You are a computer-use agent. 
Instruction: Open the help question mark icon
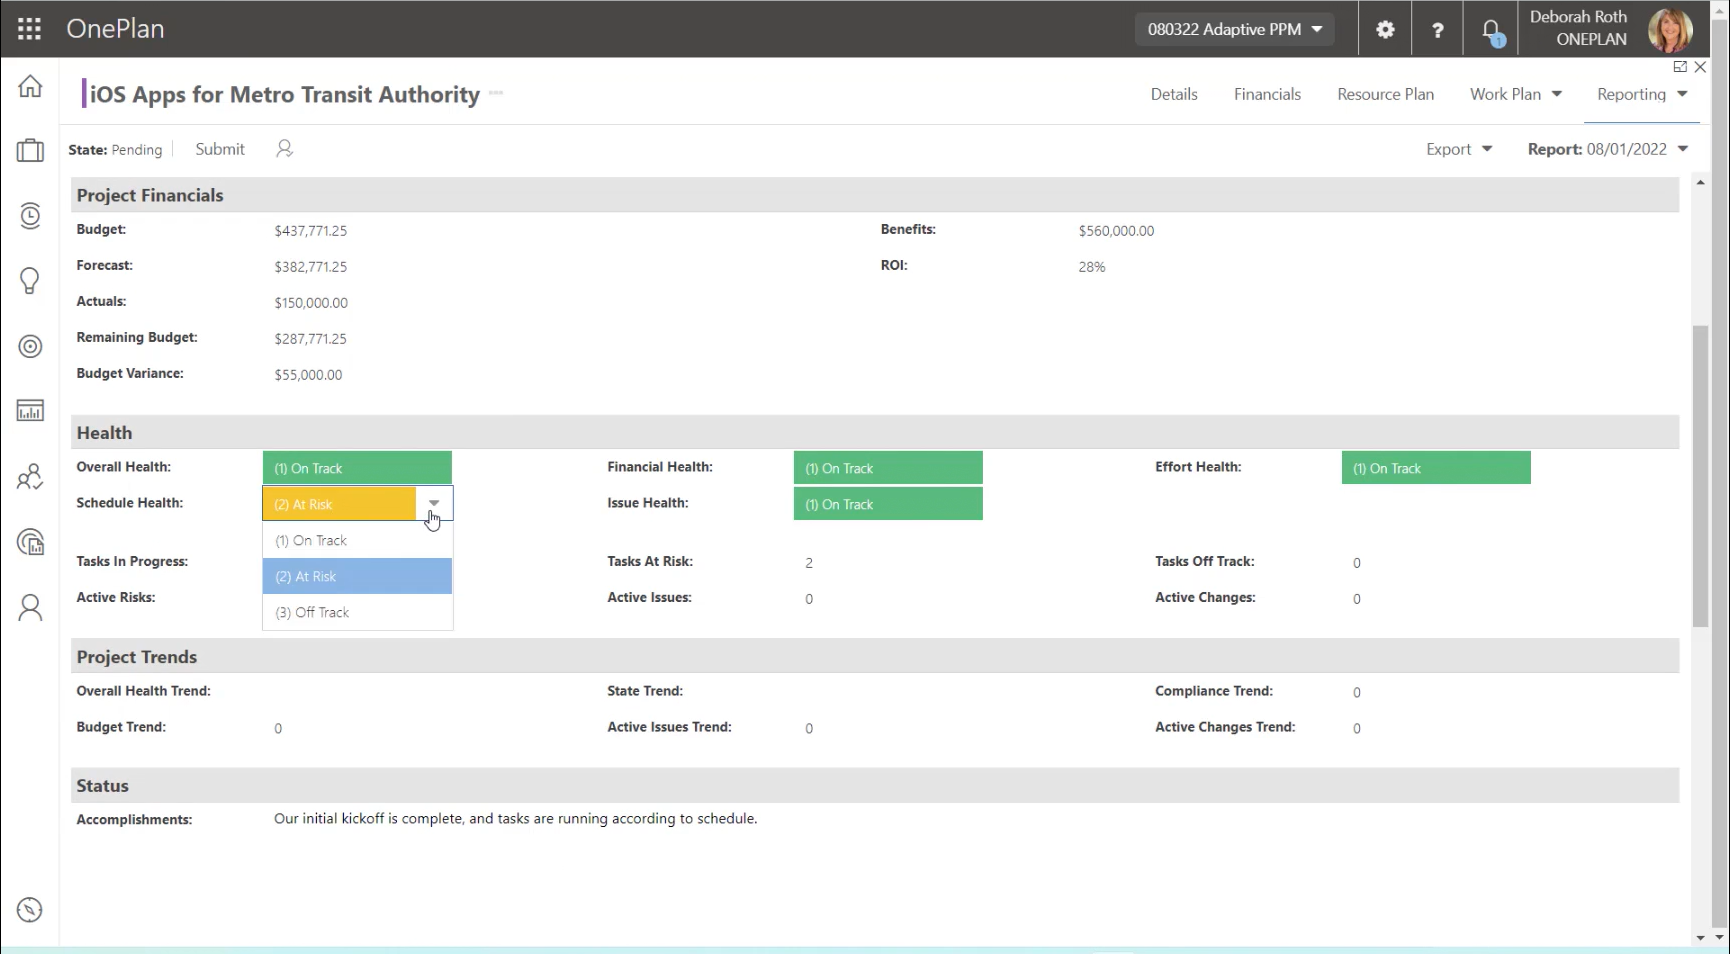coord(1438,30)
